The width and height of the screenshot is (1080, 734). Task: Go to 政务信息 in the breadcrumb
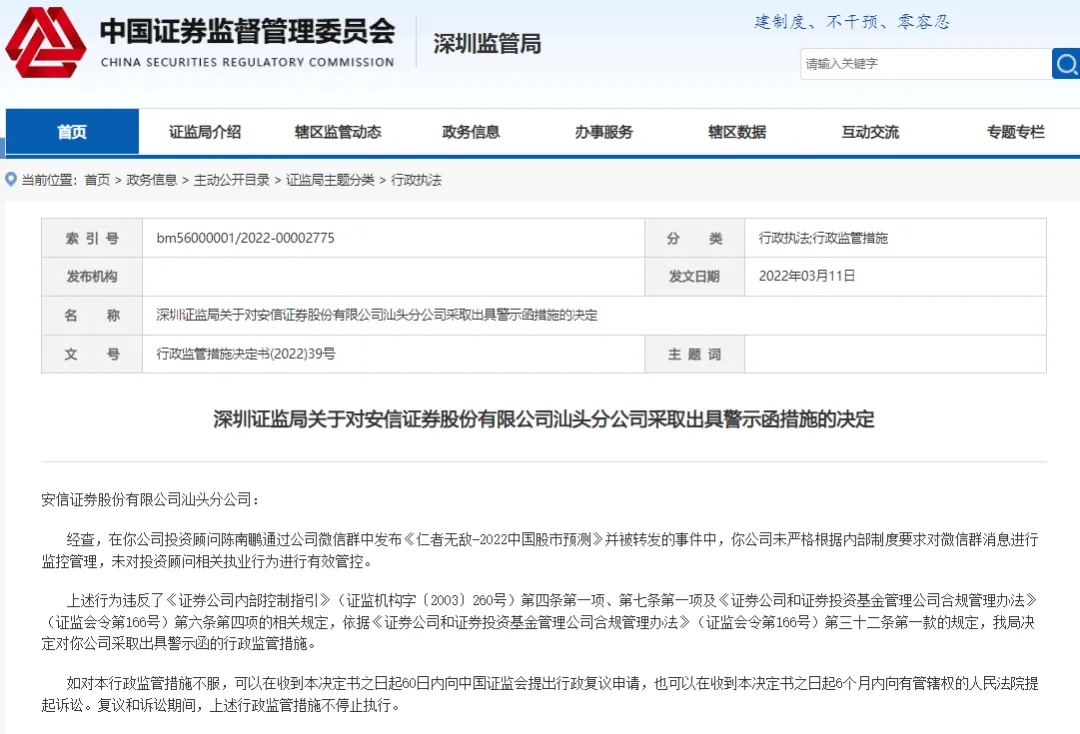(152, 180)
